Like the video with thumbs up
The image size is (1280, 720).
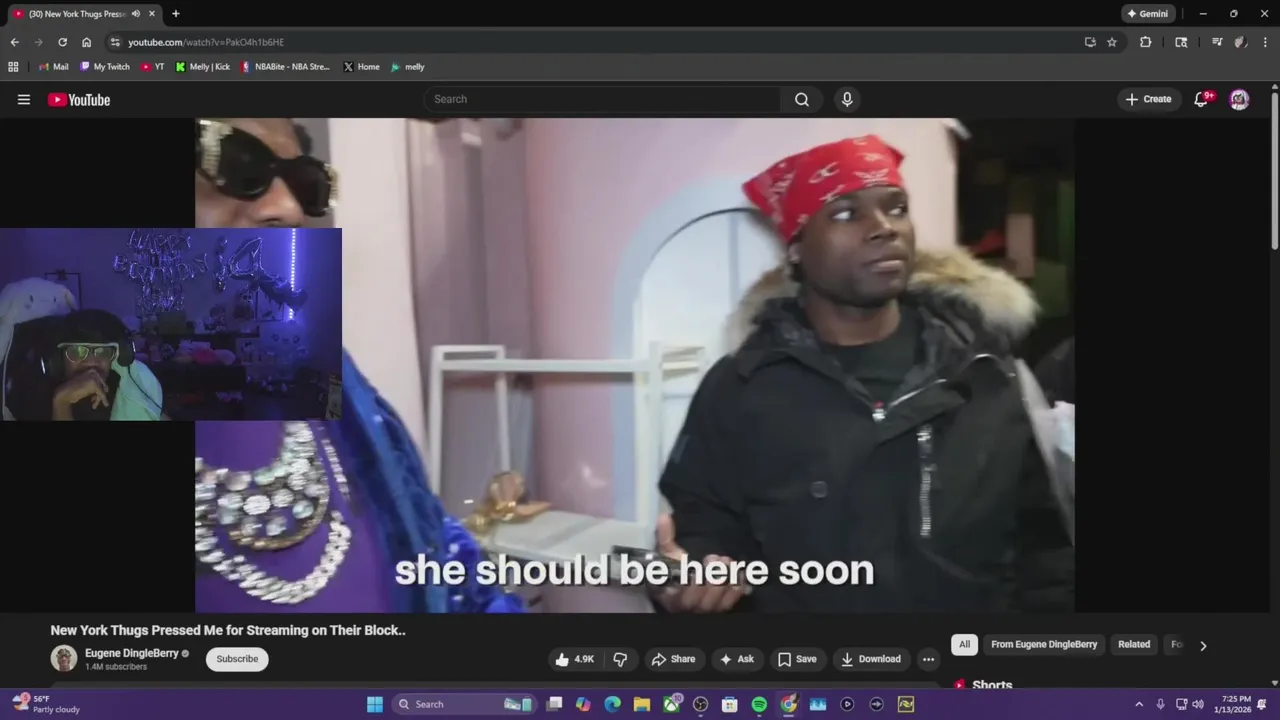pos(575,659)
